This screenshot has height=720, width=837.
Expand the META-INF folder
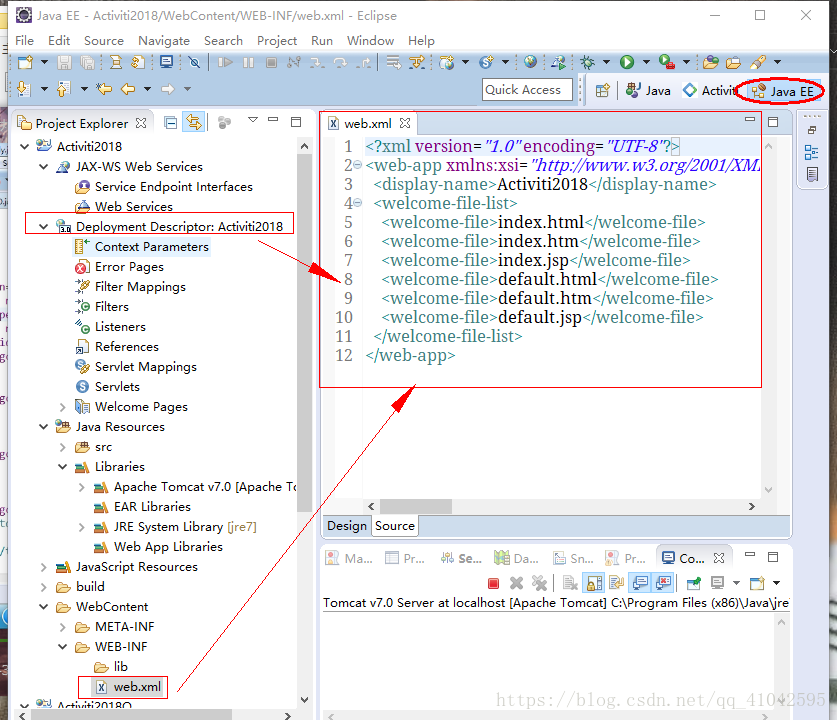click(x=62, y=627)
